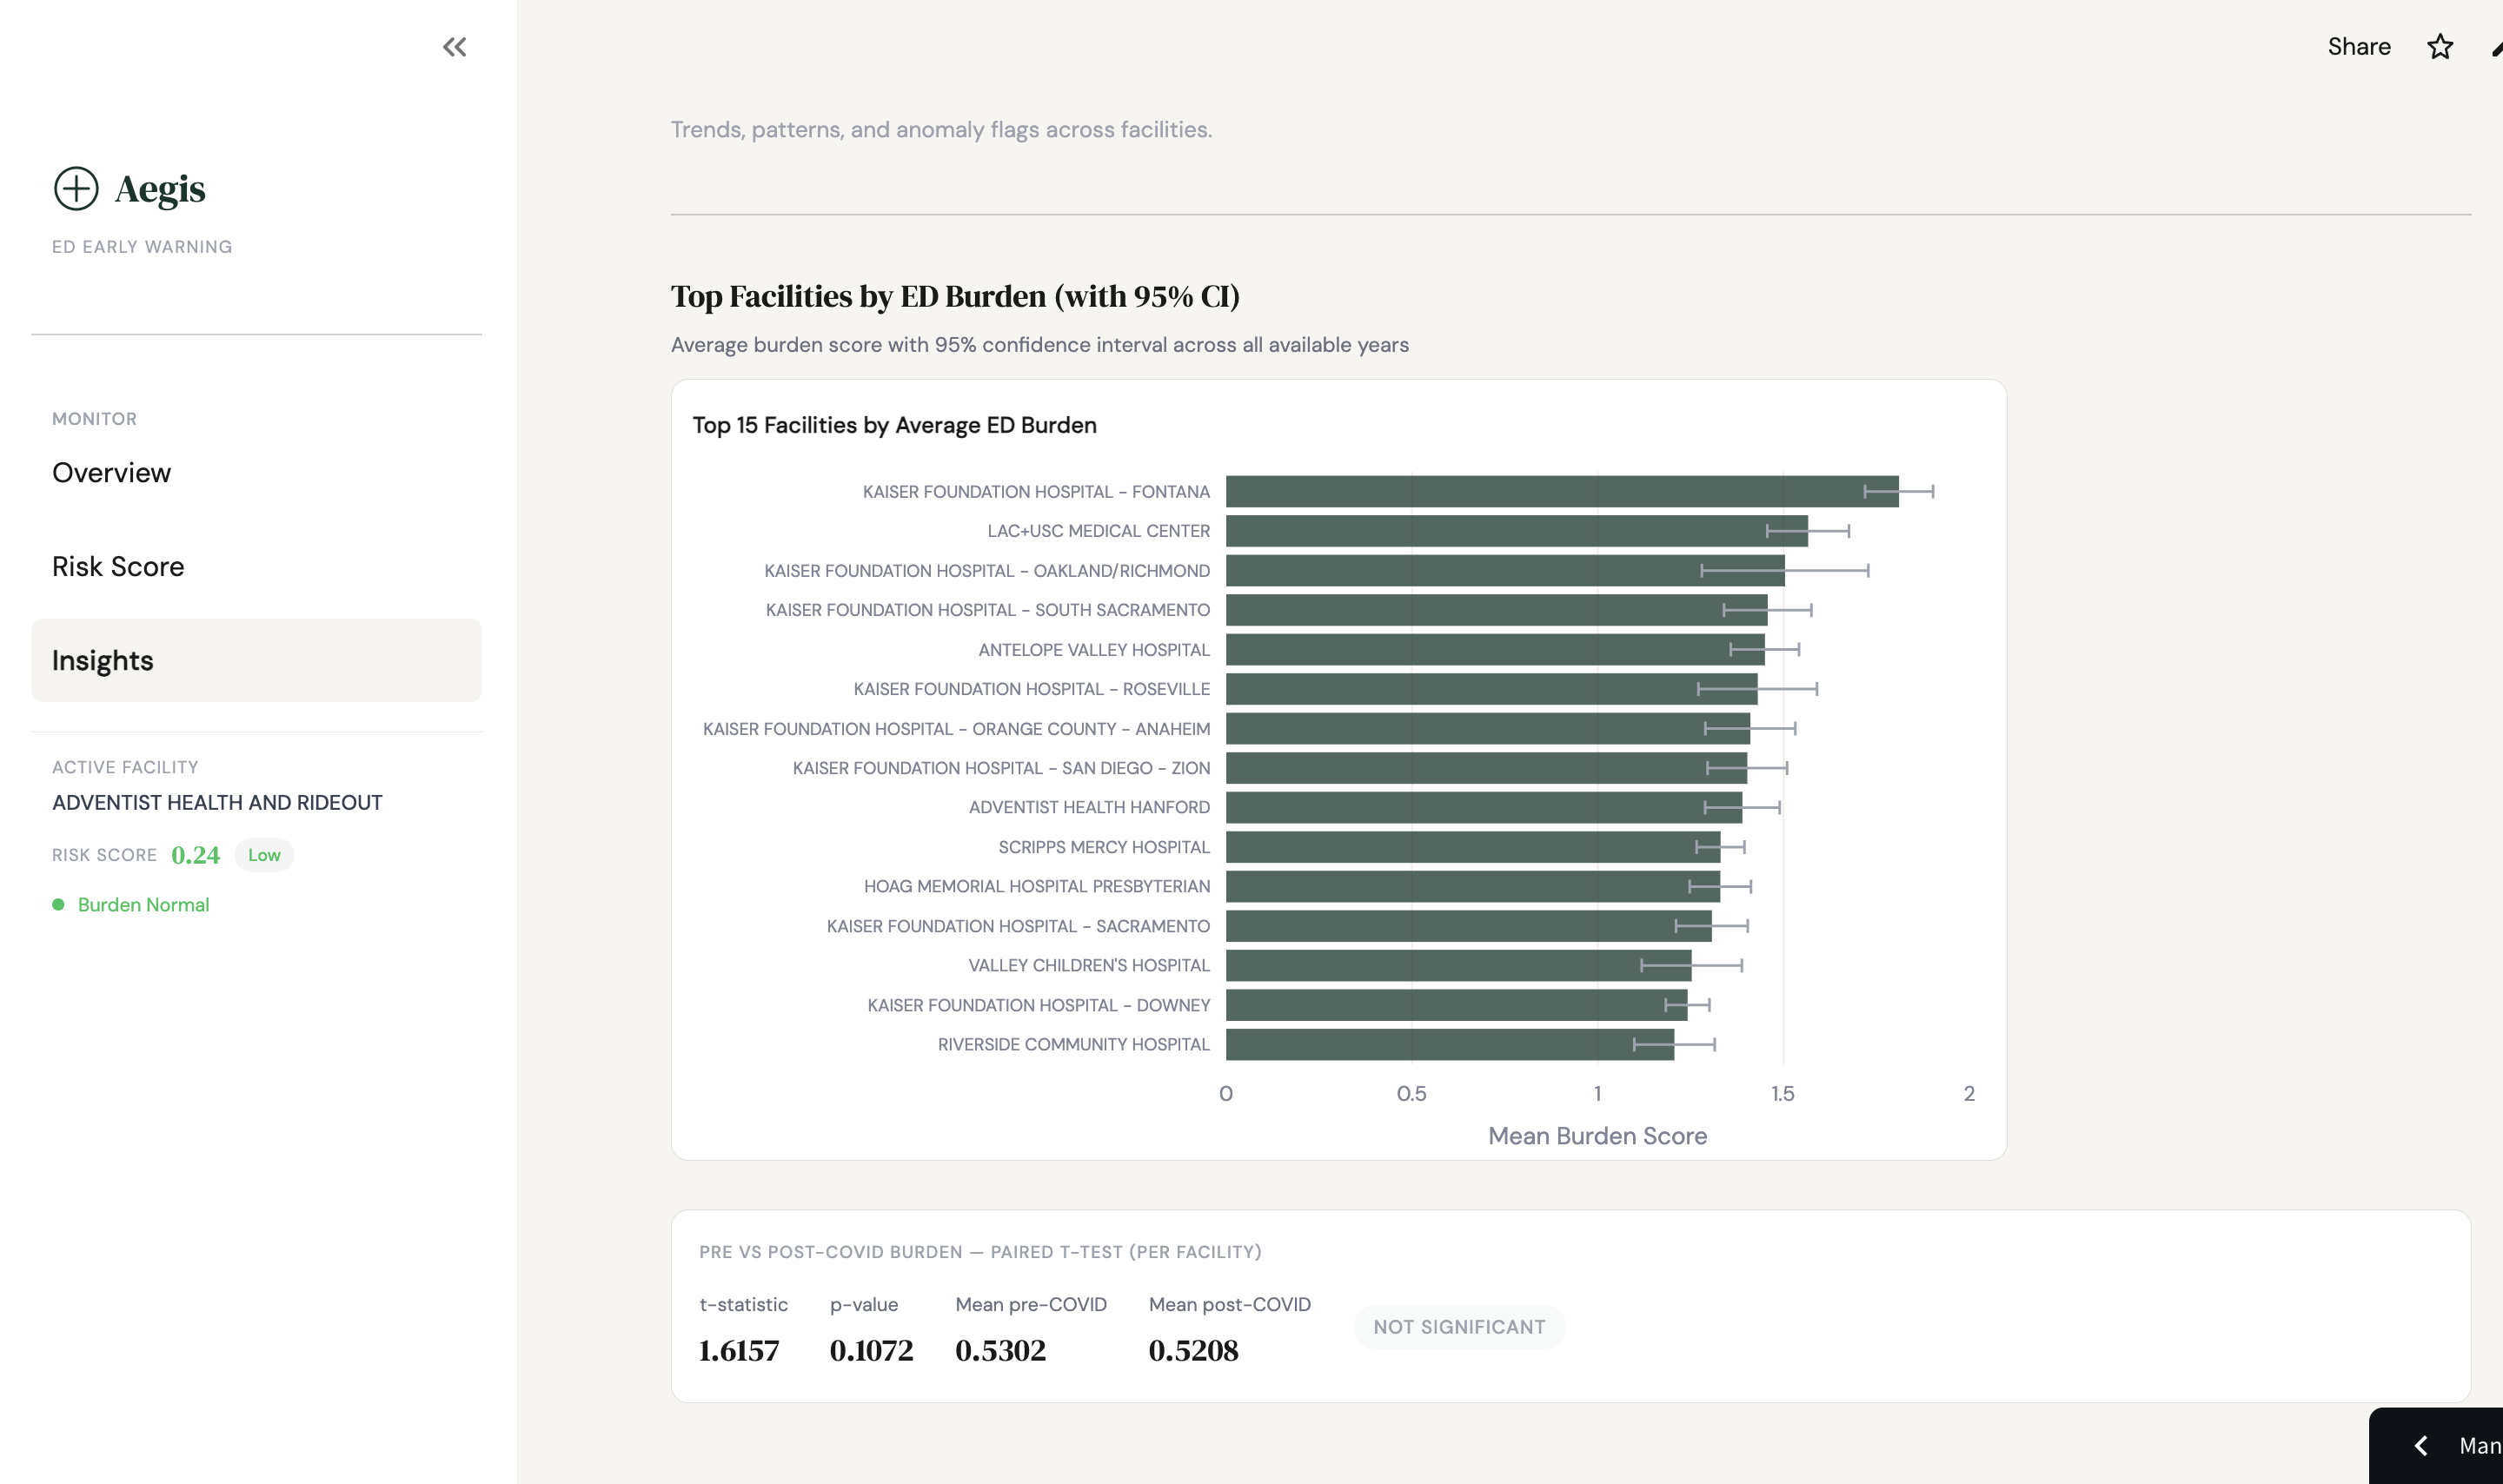This screenshot has height=1484, width=2503.
Task: Click the Riverside Community Hospital bar
Action: tap(1449, 1045)
